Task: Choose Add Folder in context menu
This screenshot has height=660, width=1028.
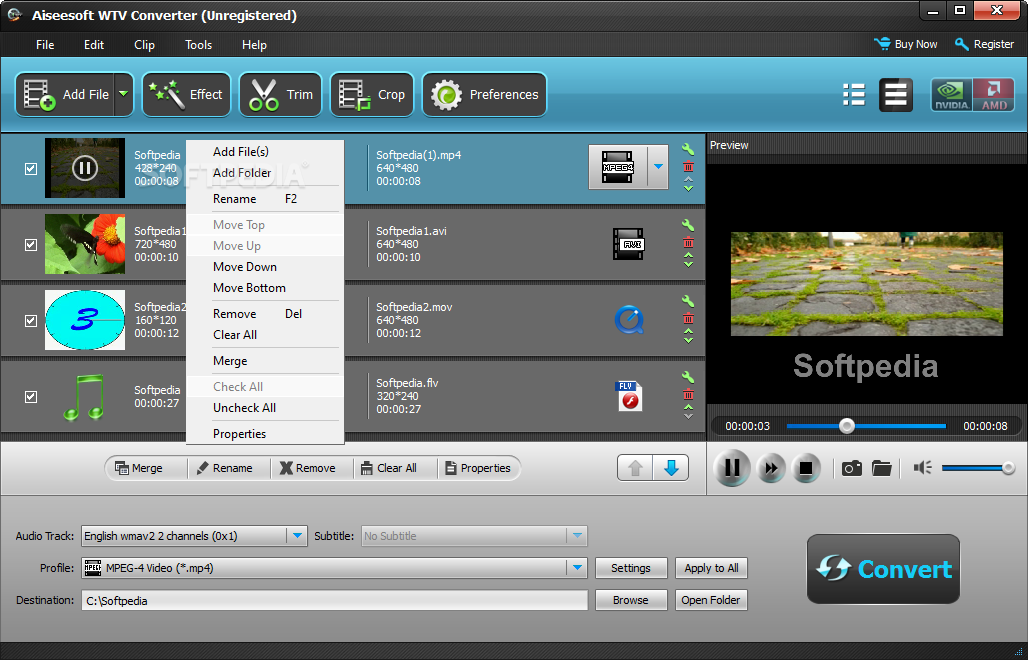Action: 265,172
